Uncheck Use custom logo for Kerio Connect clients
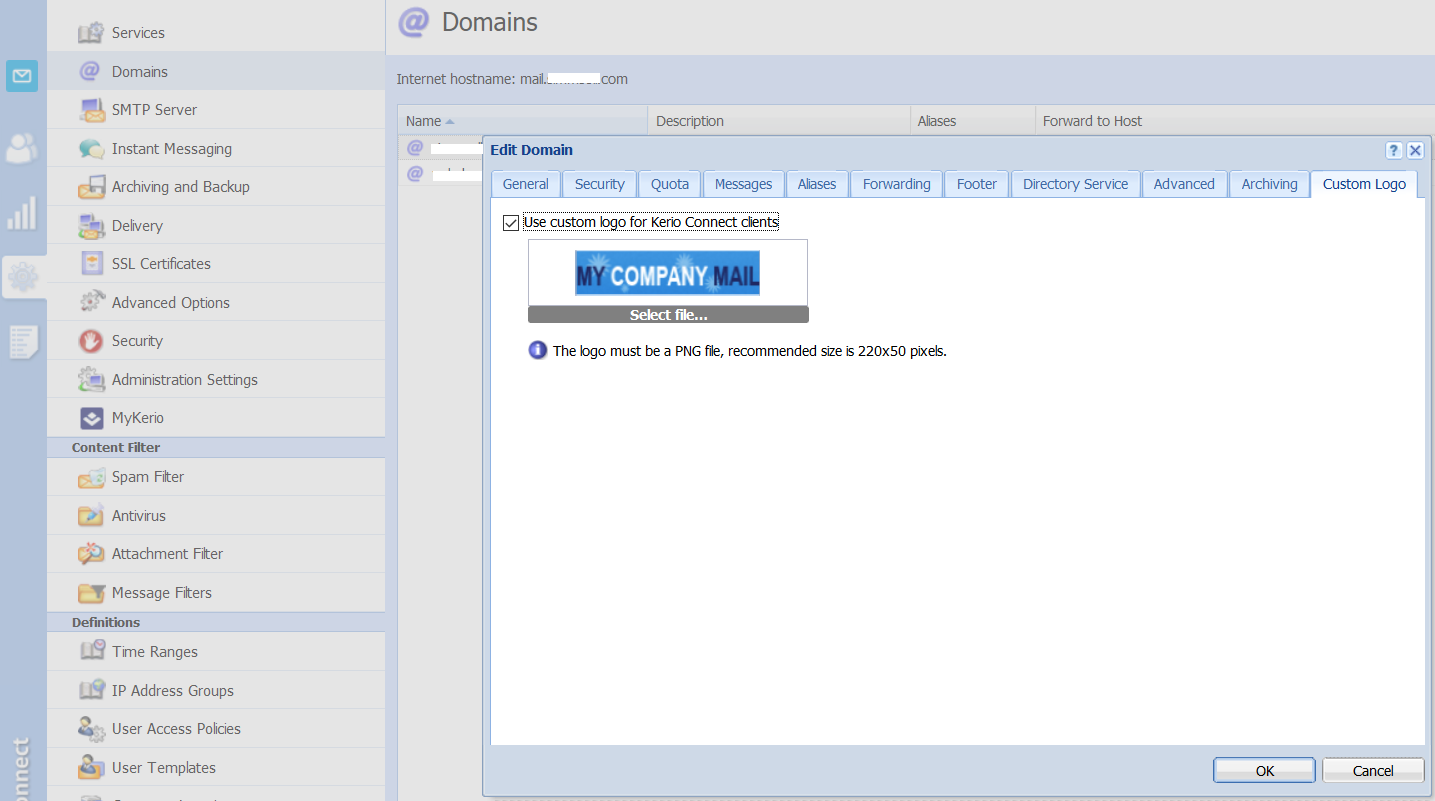The image size is (1435, 801). (x=511, y=222)
